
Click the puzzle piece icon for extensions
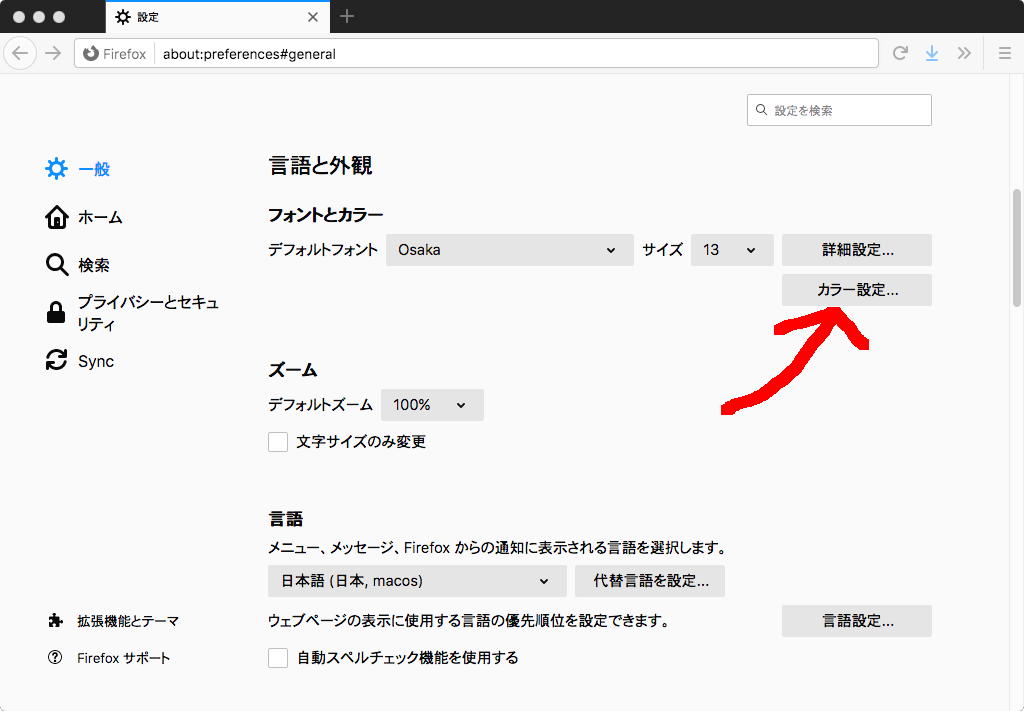pyautogui.click(x=56, y=620)
